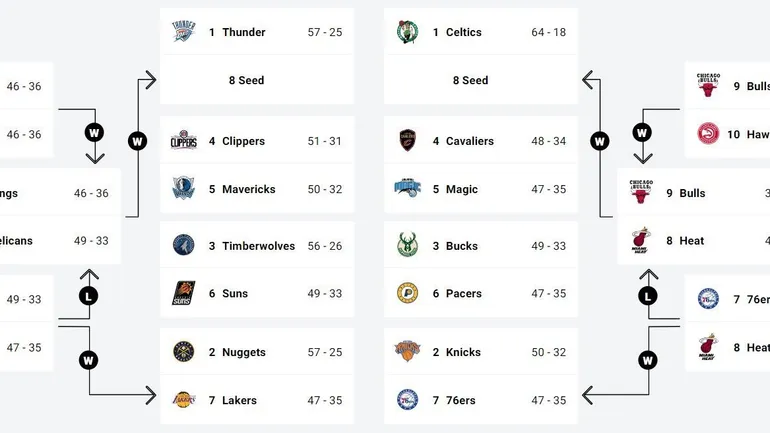Select the Nuggets team logo

point(184,352)
